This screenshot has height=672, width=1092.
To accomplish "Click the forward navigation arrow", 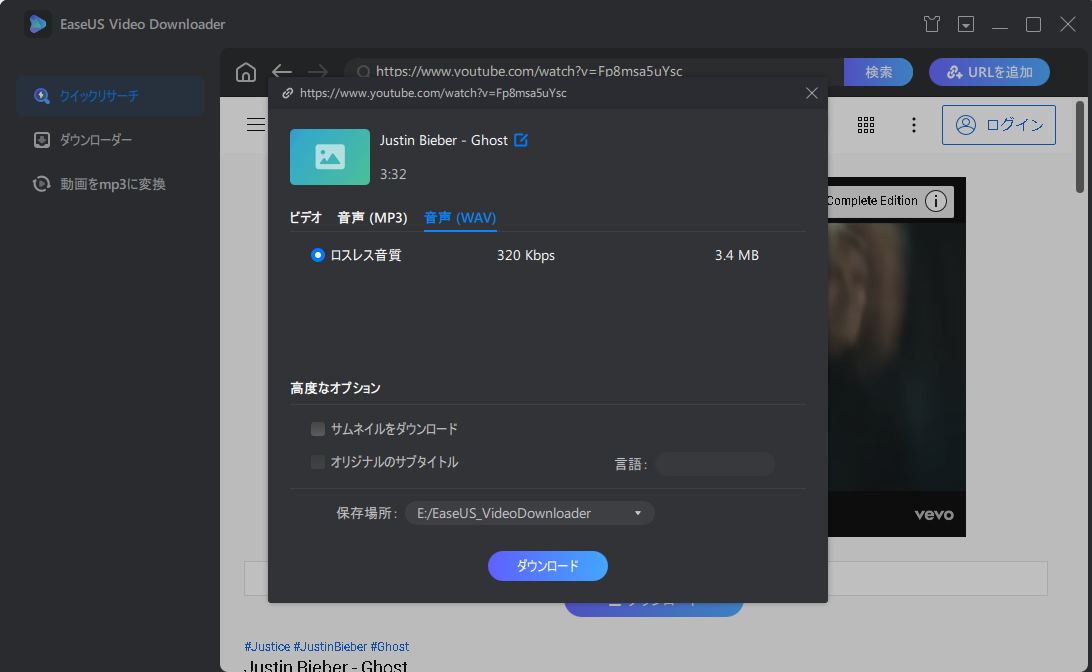I will point(318,71).
